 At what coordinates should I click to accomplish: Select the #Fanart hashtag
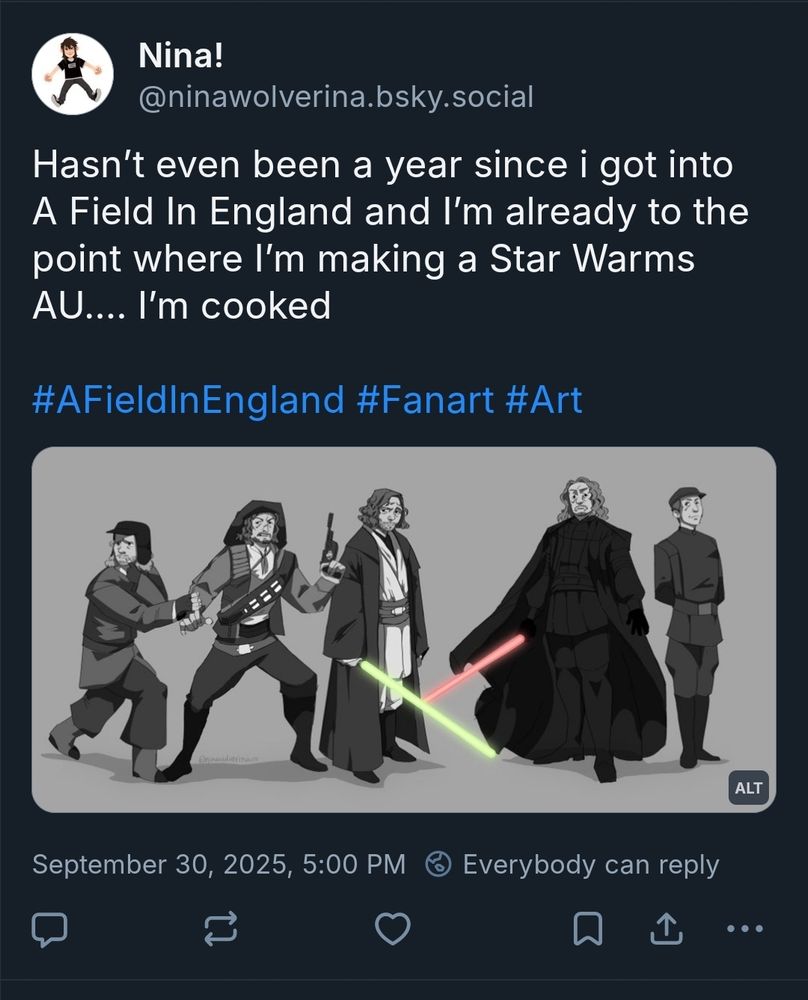[425, 401]
